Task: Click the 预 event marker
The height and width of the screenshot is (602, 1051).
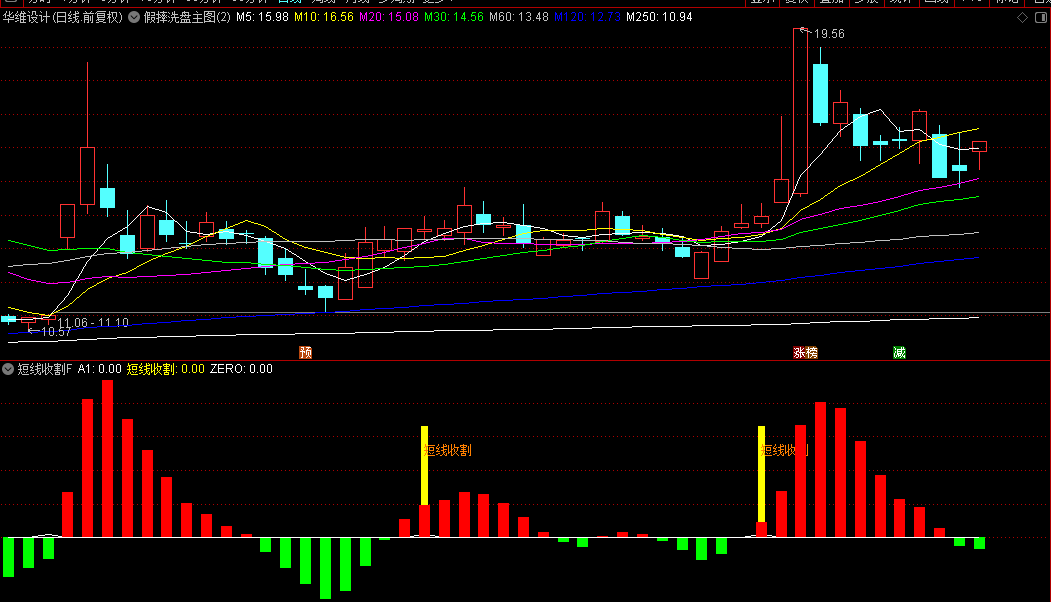Action: [x=306, y=353]
